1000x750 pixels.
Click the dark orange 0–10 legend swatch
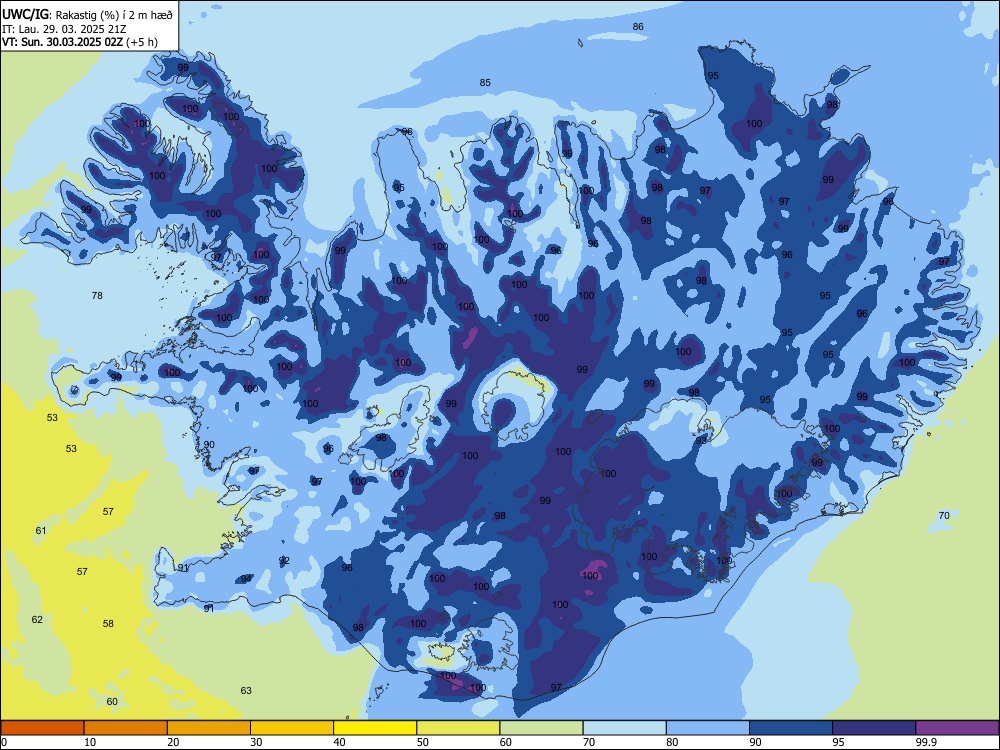pyautogui.click(x=42, y=728)
